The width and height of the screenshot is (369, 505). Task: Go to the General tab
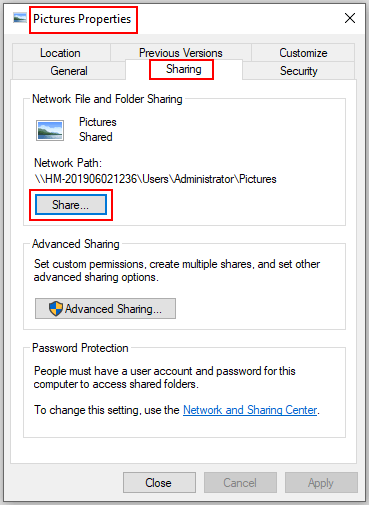69,71
